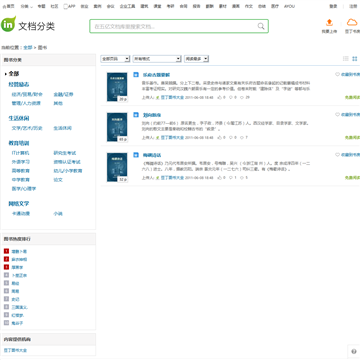Click the heart favorite icon for 梅磵诗话
The height and width of the screenshot is (360, 360).
coord(337,155)
